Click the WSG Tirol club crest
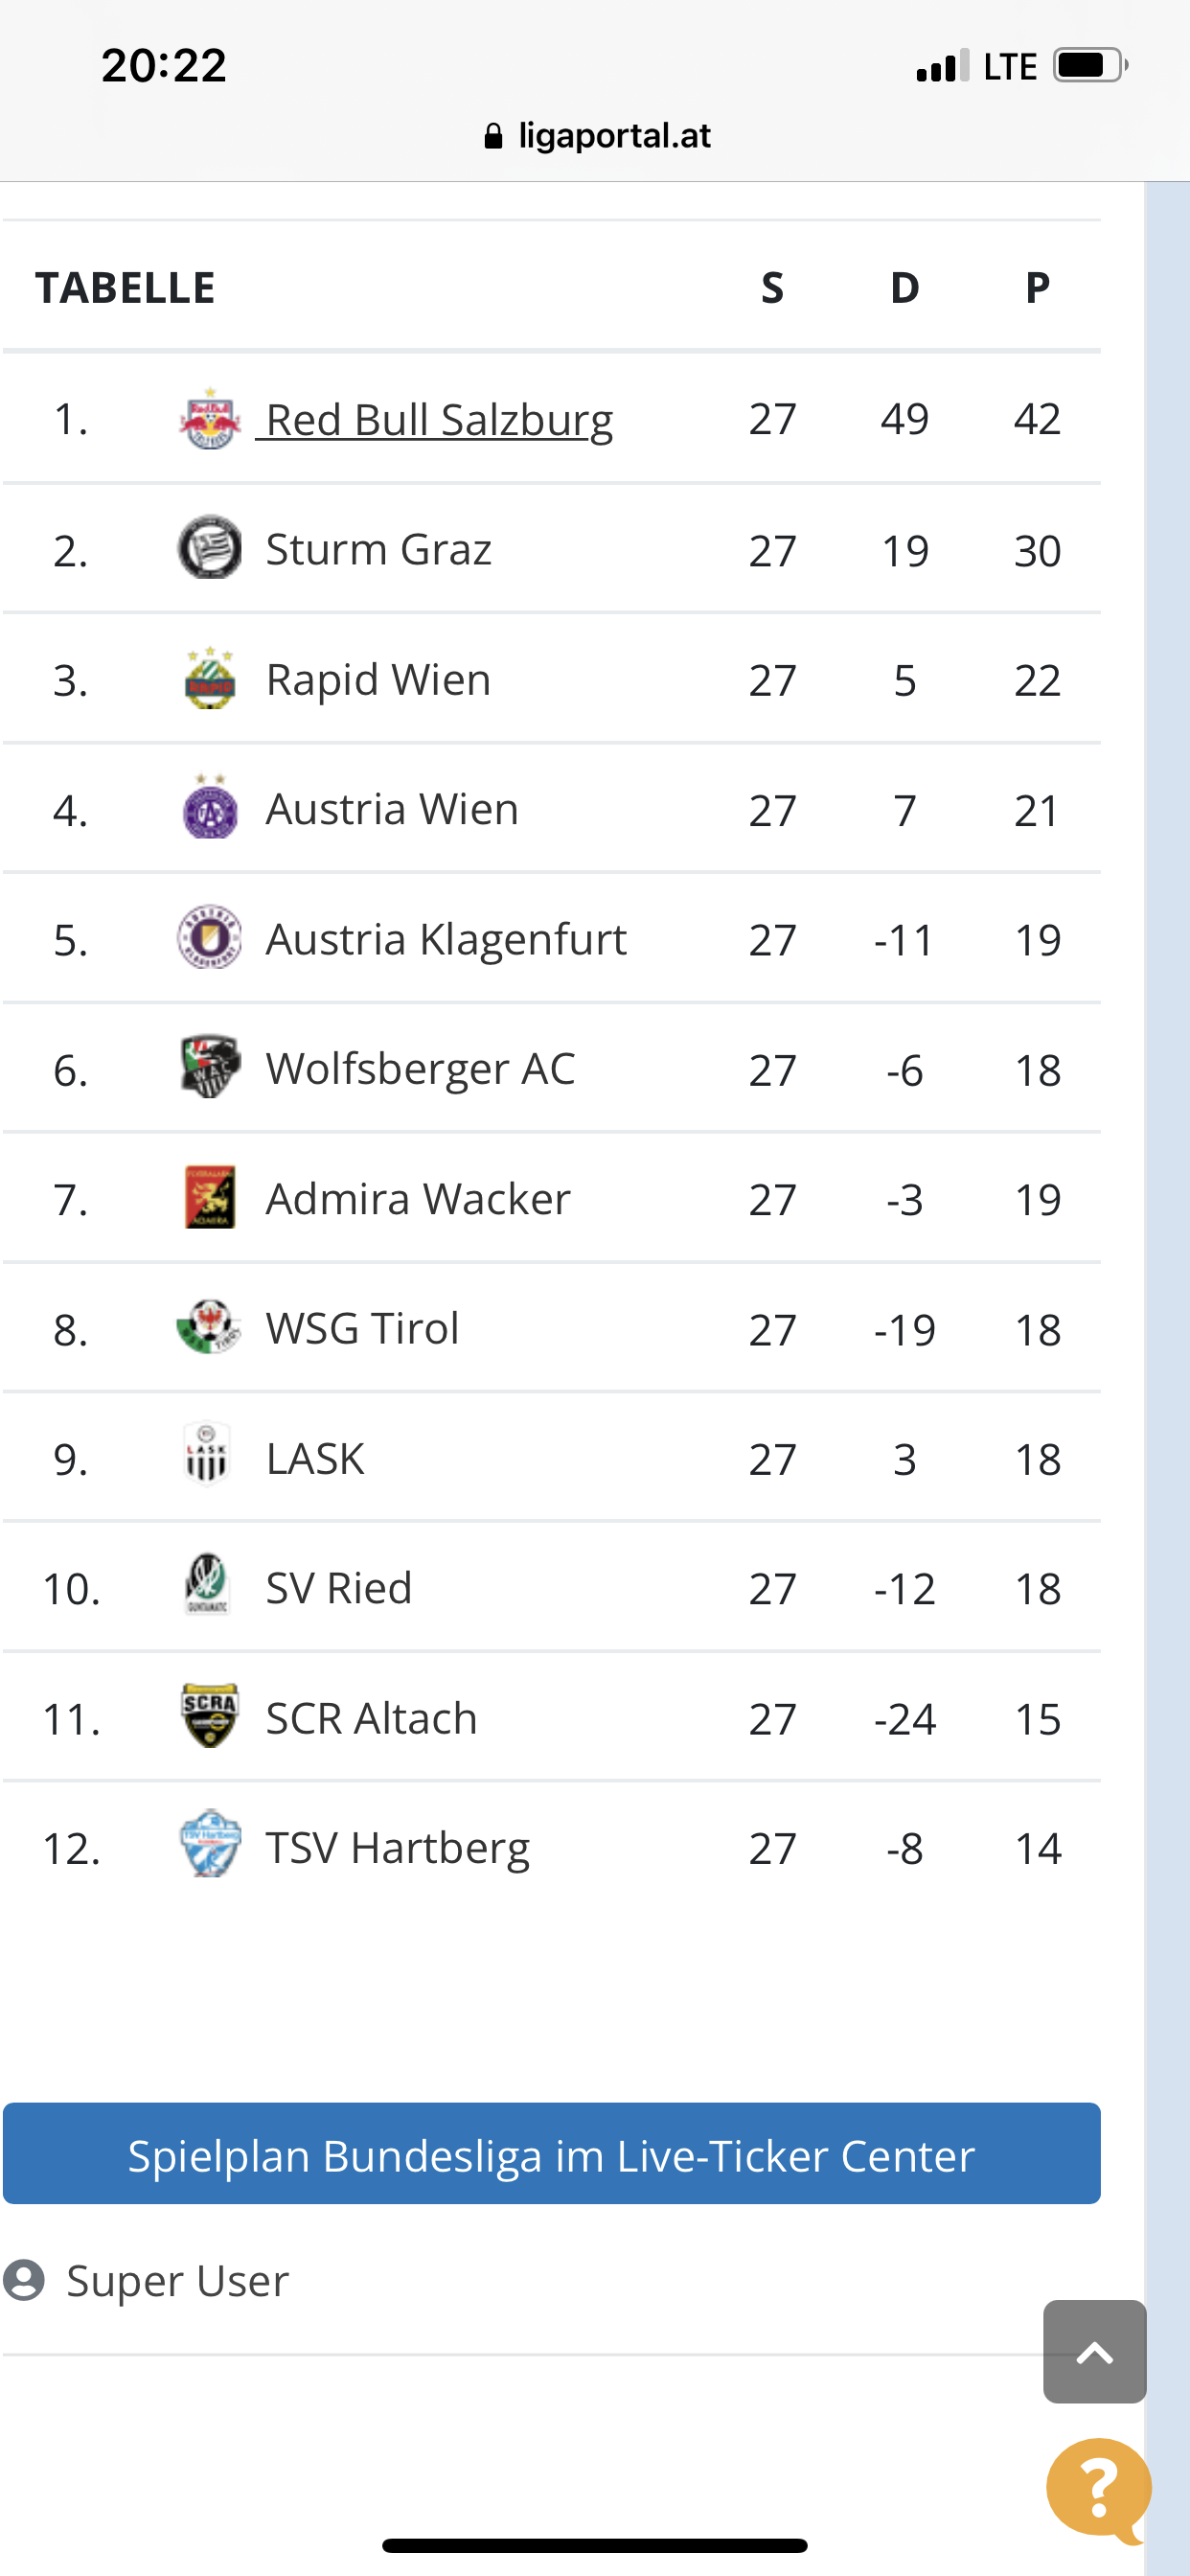This screenshot has height=2576, width=1190. coord(210,1327)
